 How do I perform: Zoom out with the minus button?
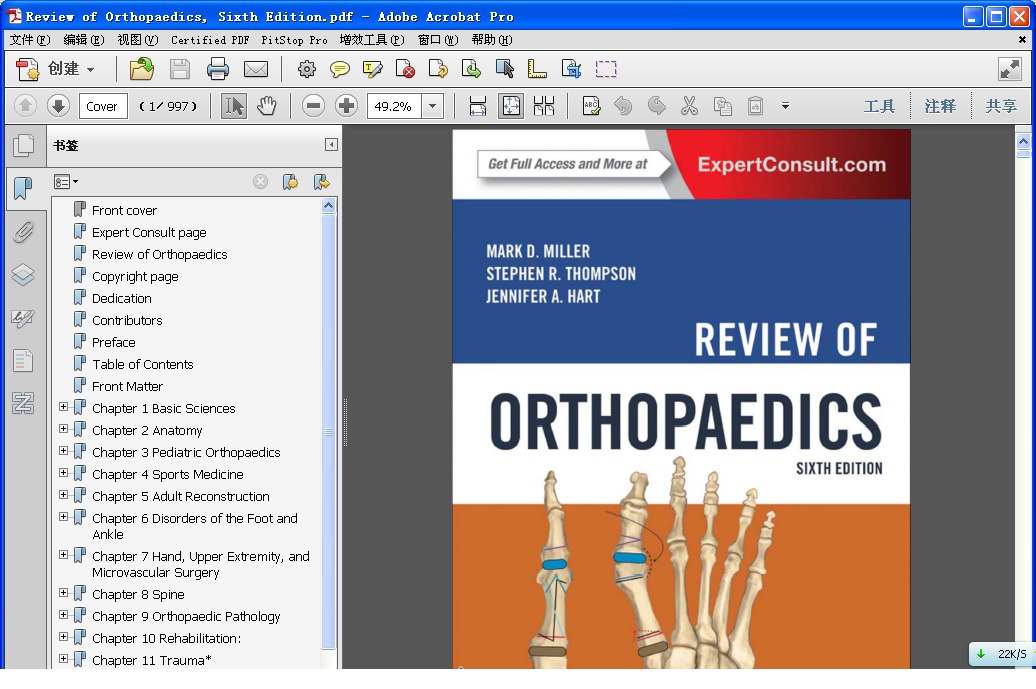(313, 106)
